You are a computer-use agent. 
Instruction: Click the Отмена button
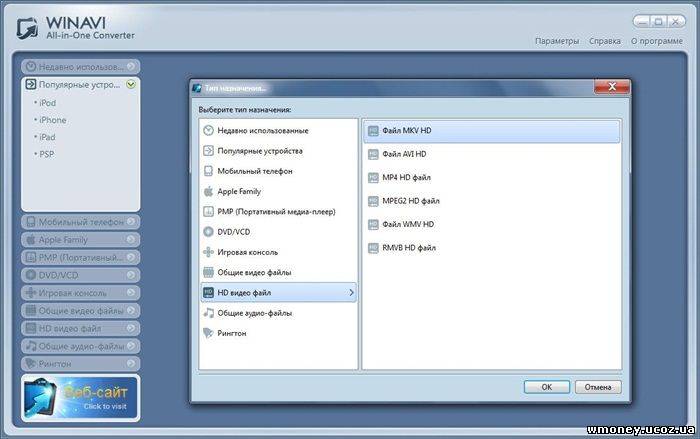coord(598,387)
